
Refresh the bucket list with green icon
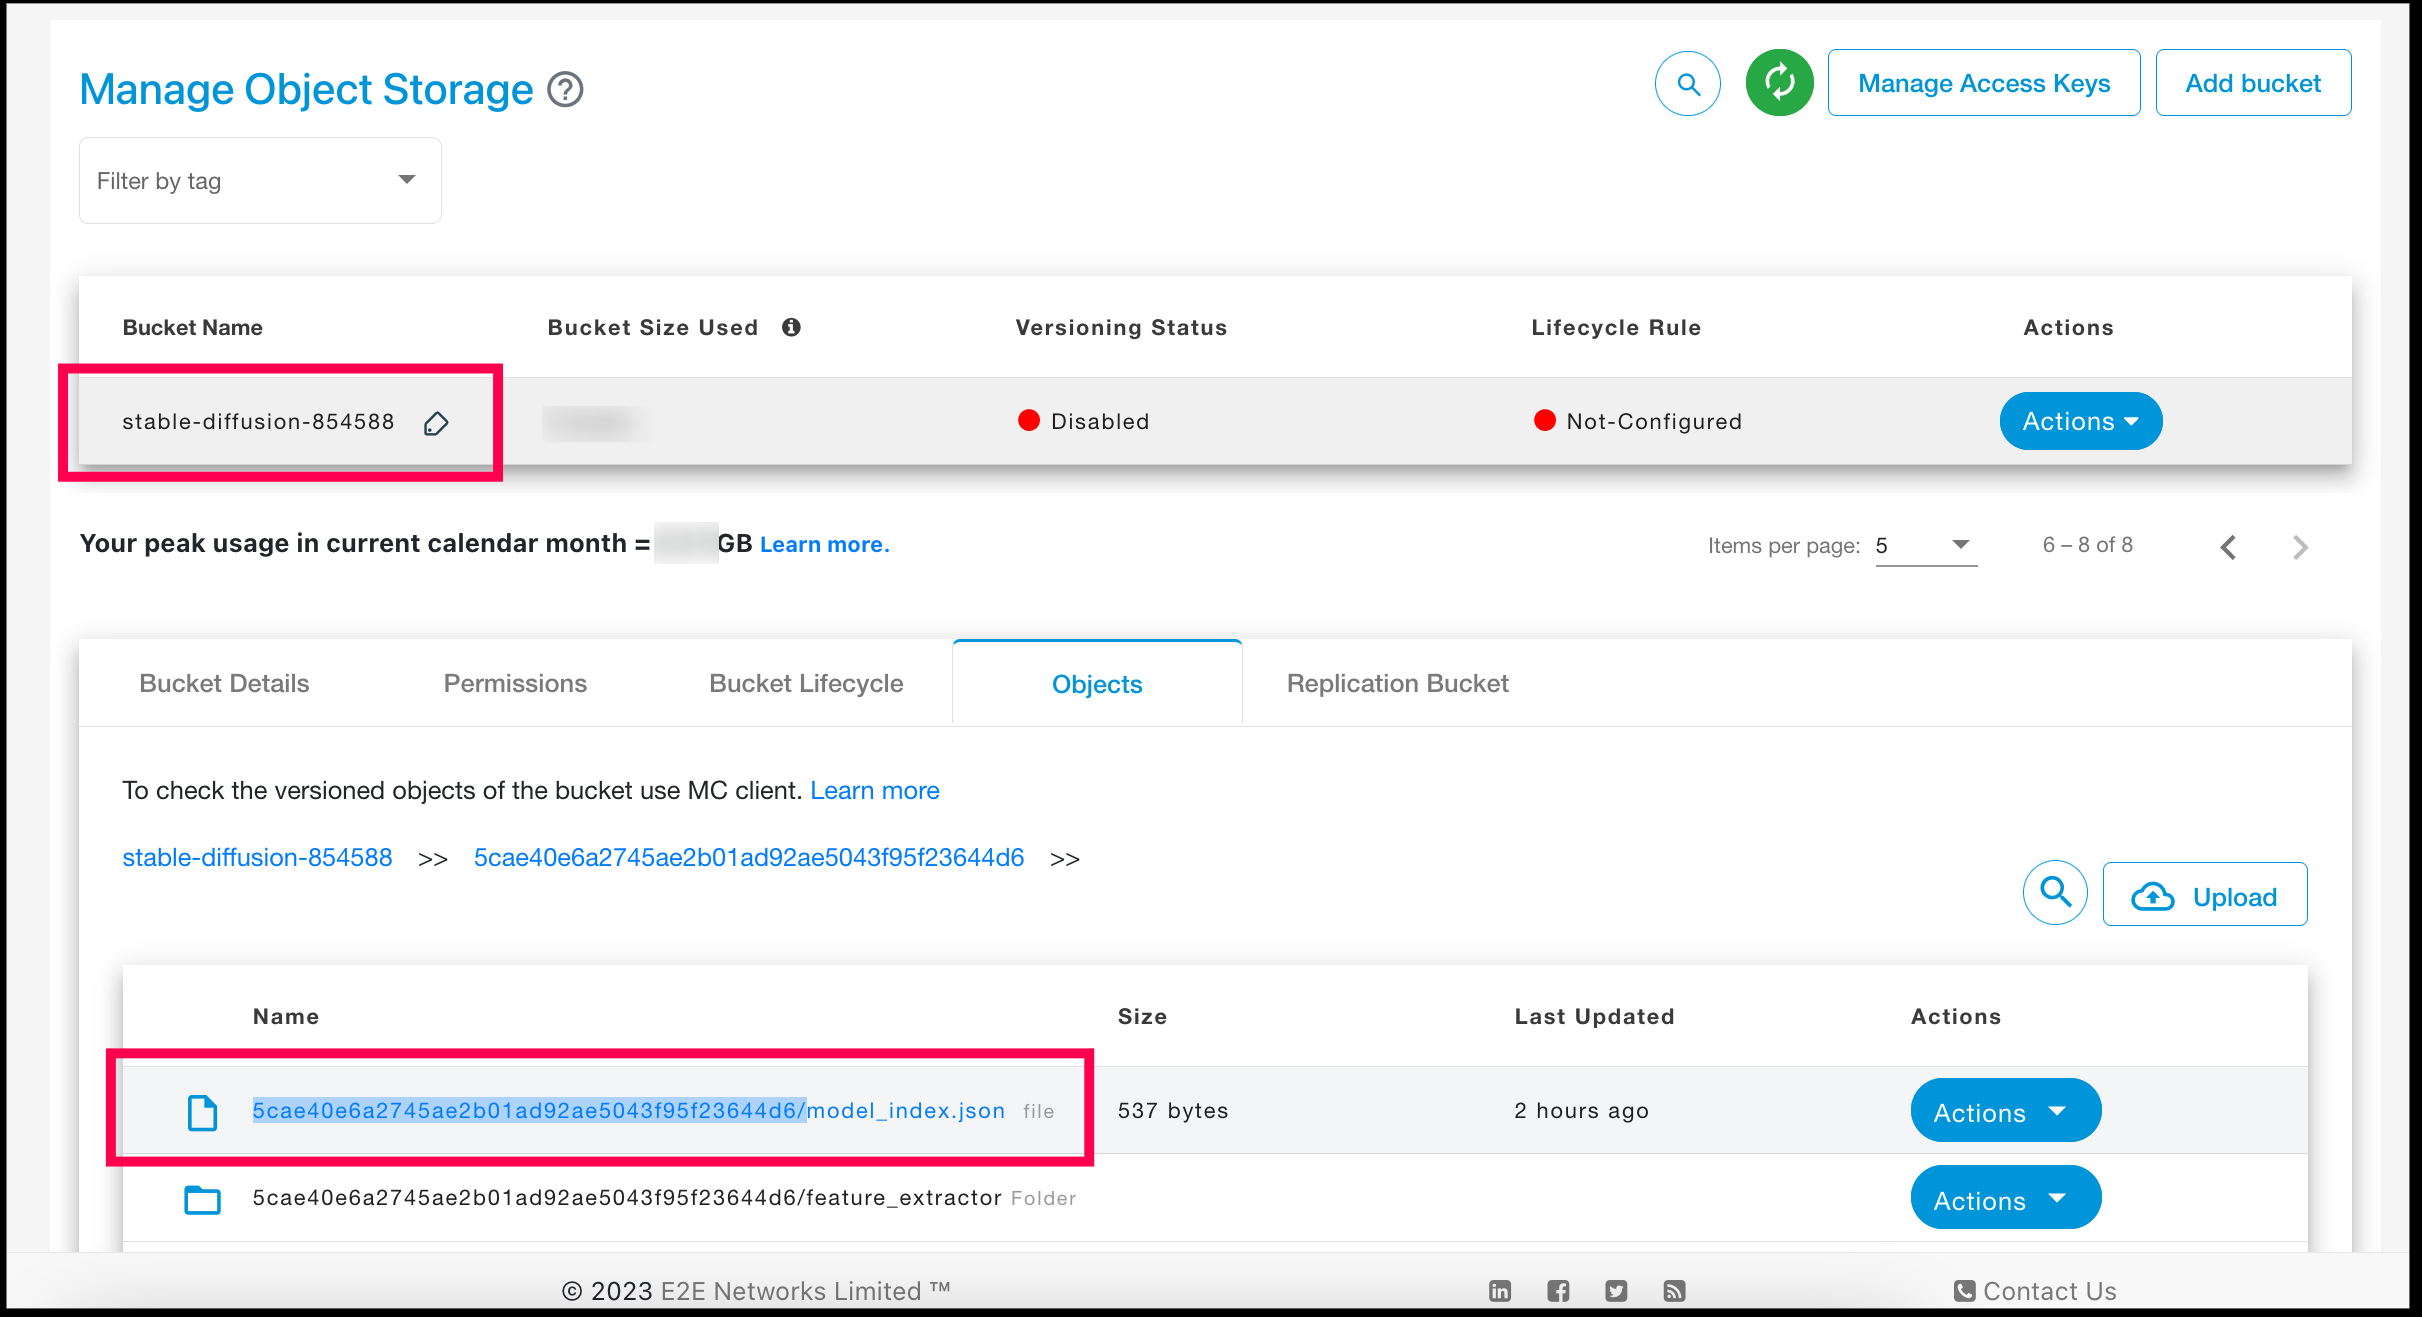tap(1780, 83)
